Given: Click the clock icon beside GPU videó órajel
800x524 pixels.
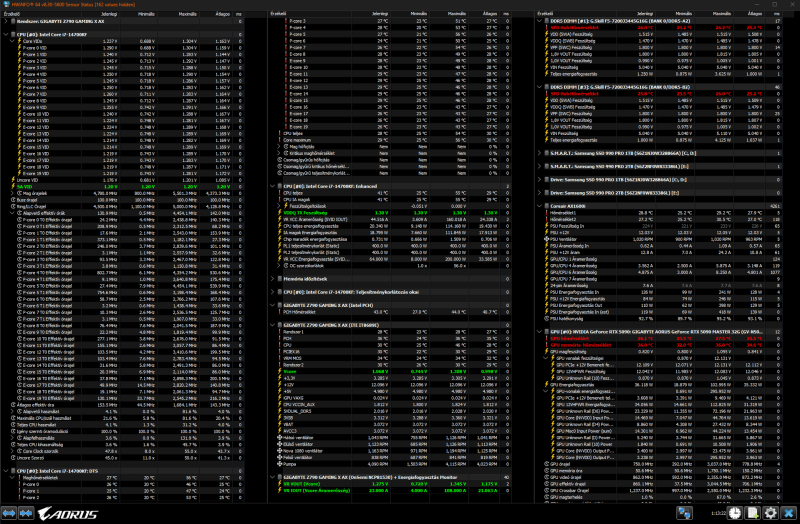Looking at the screenshot, I should [546, 477].
